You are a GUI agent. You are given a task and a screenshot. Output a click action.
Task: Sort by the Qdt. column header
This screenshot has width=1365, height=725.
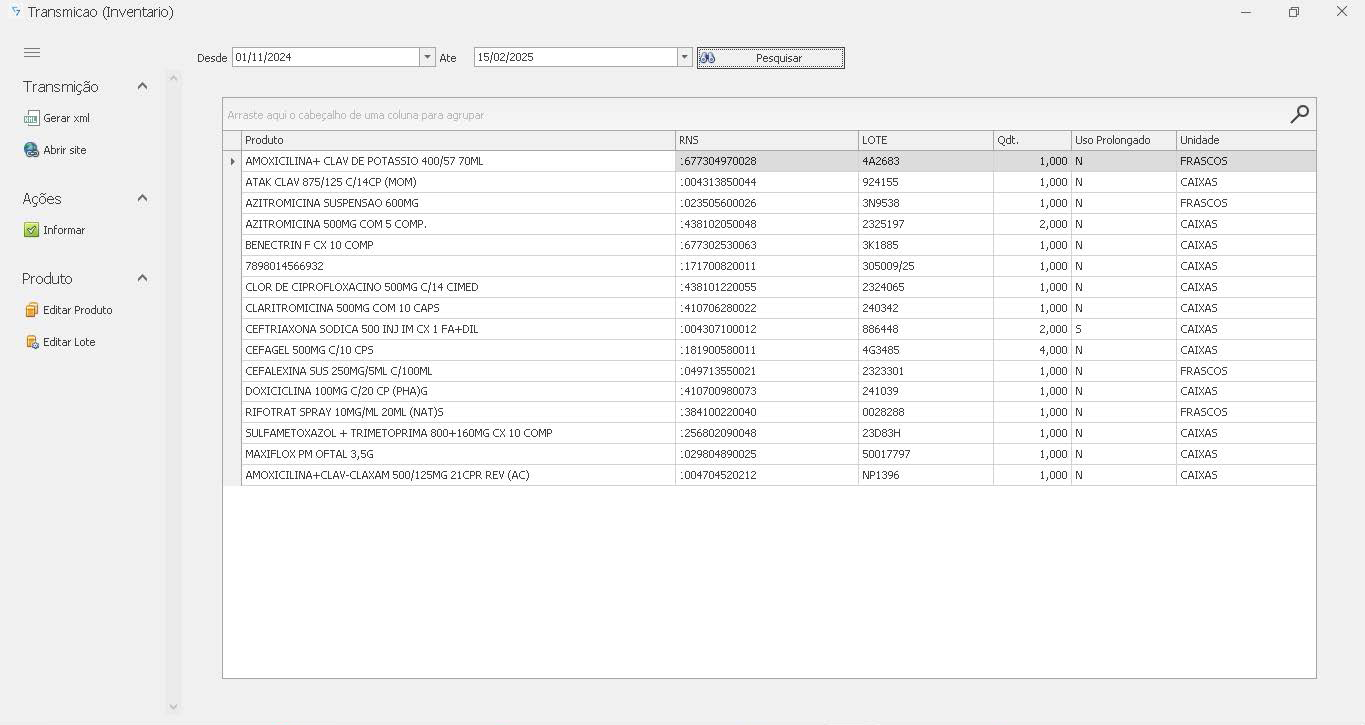(x=1032, y=140)
